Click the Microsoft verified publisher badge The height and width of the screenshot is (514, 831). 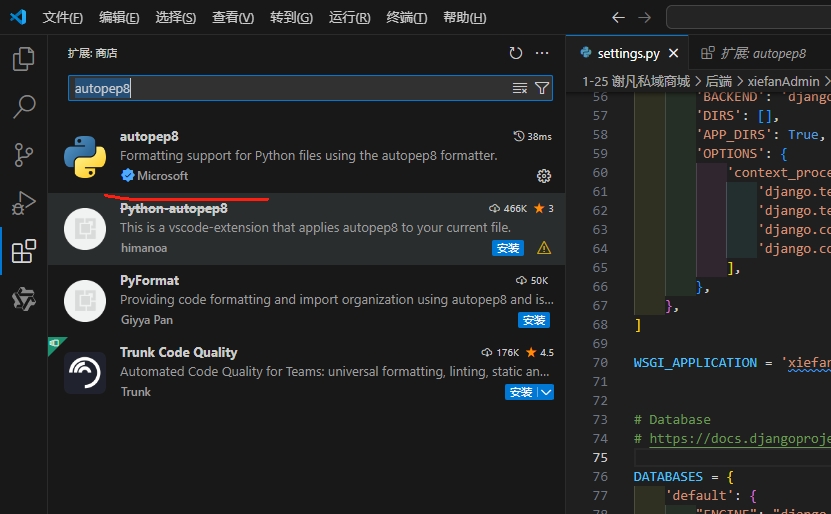point(127,175)
